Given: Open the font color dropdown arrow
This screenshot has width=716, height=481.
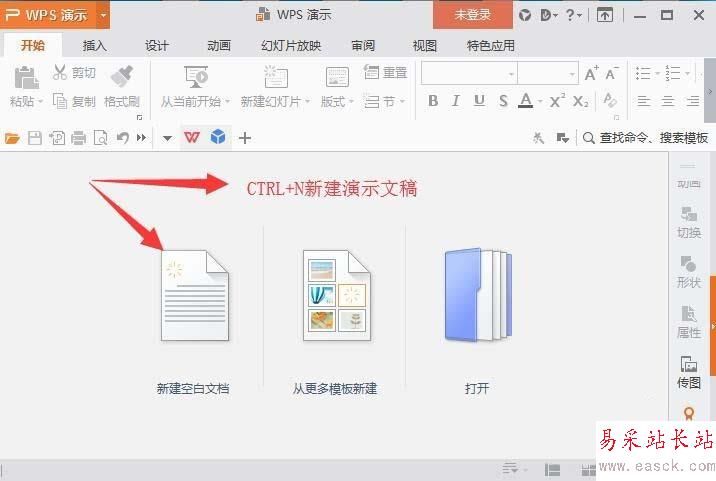Looking at the screenshot, I should (x=540, y=101).
